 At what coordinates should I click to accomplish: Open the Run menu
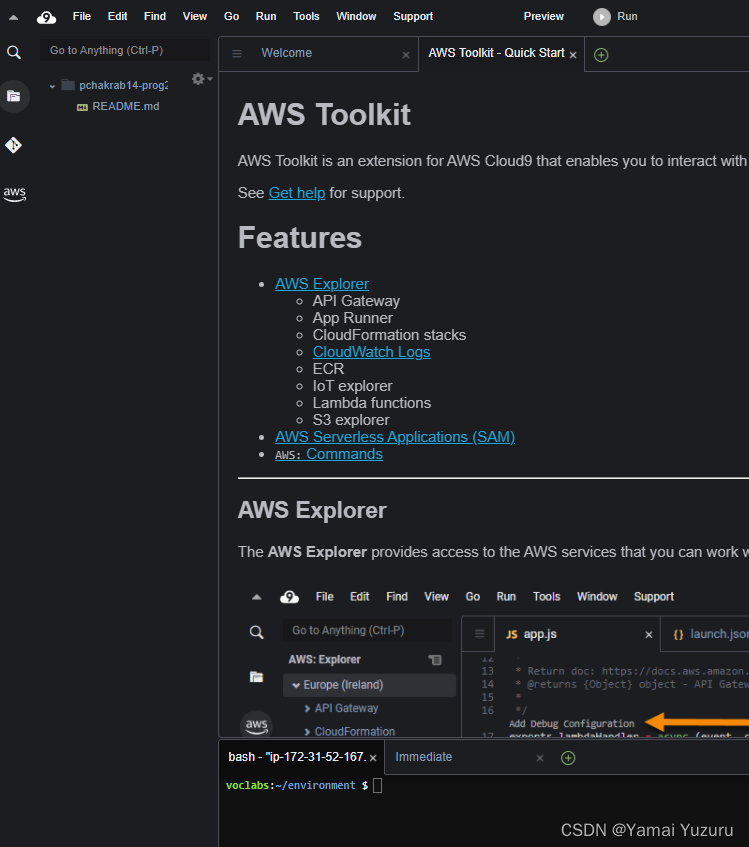(x=266, y=17)
